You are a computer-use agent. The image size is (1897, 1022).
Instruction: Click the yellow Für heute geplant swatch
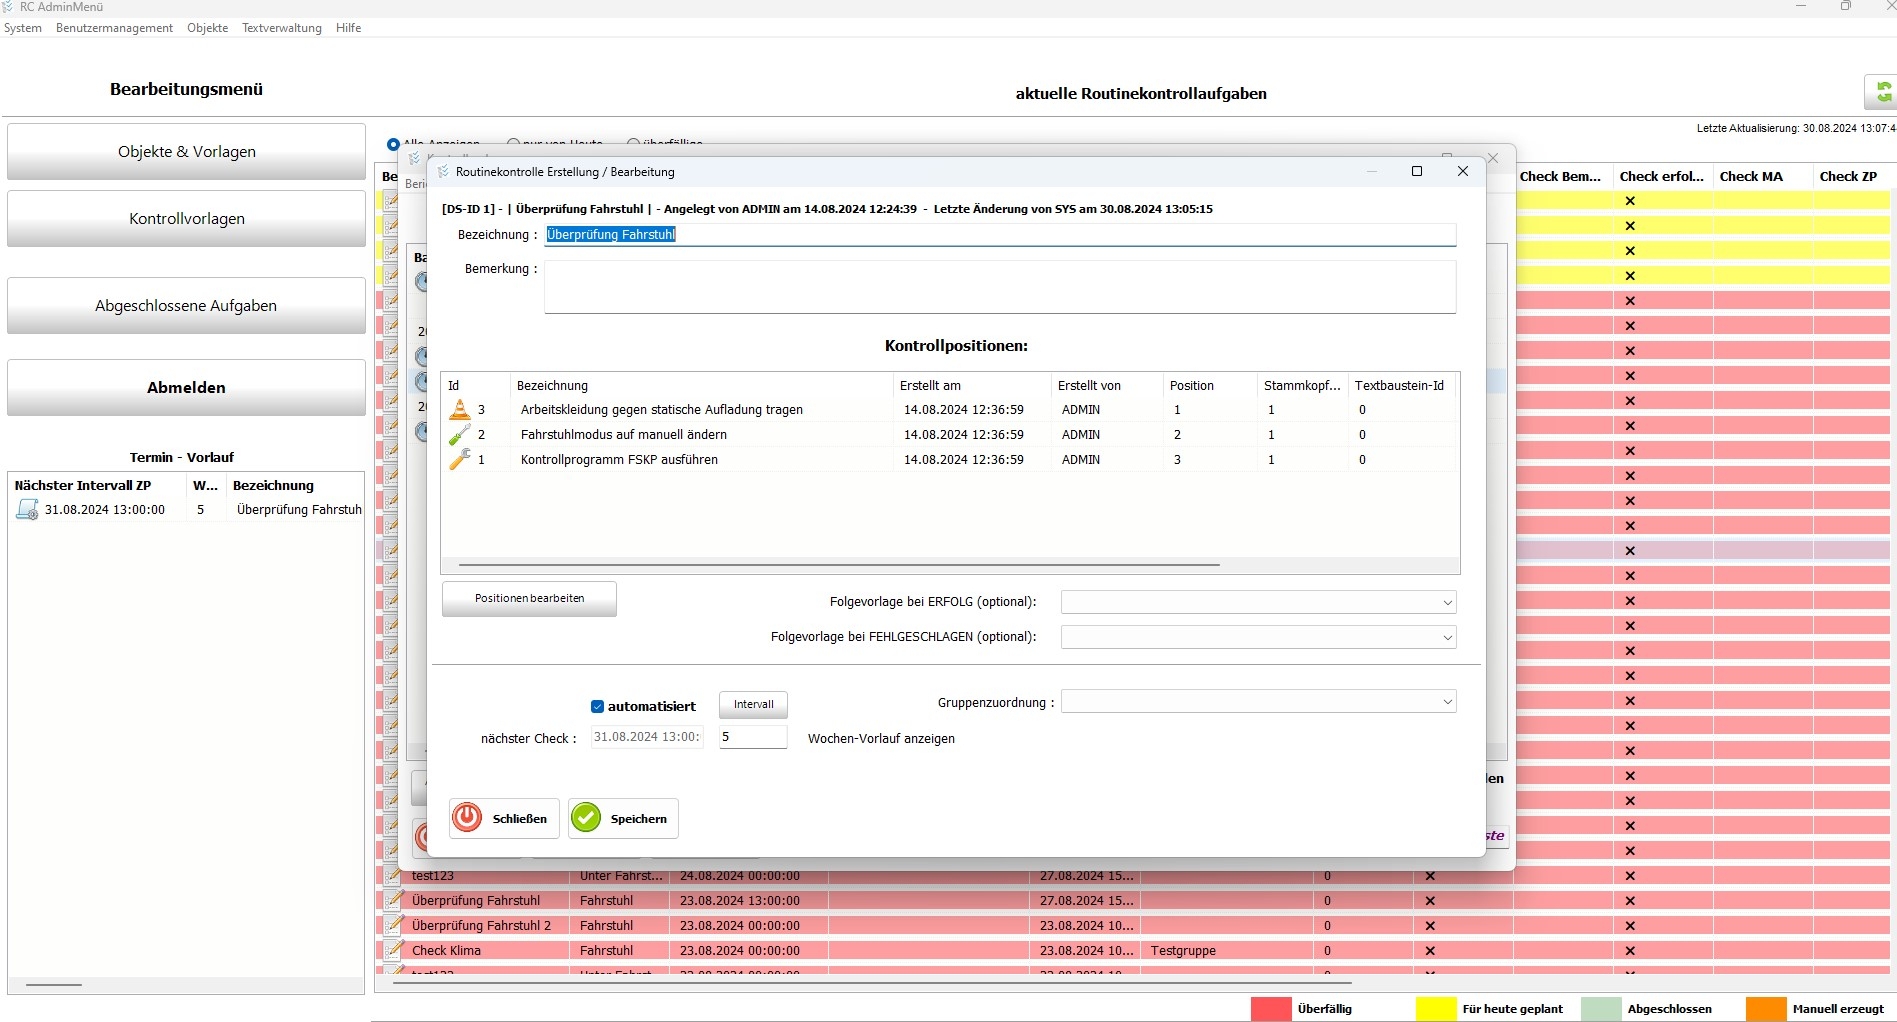[x=1436, y=1009]
